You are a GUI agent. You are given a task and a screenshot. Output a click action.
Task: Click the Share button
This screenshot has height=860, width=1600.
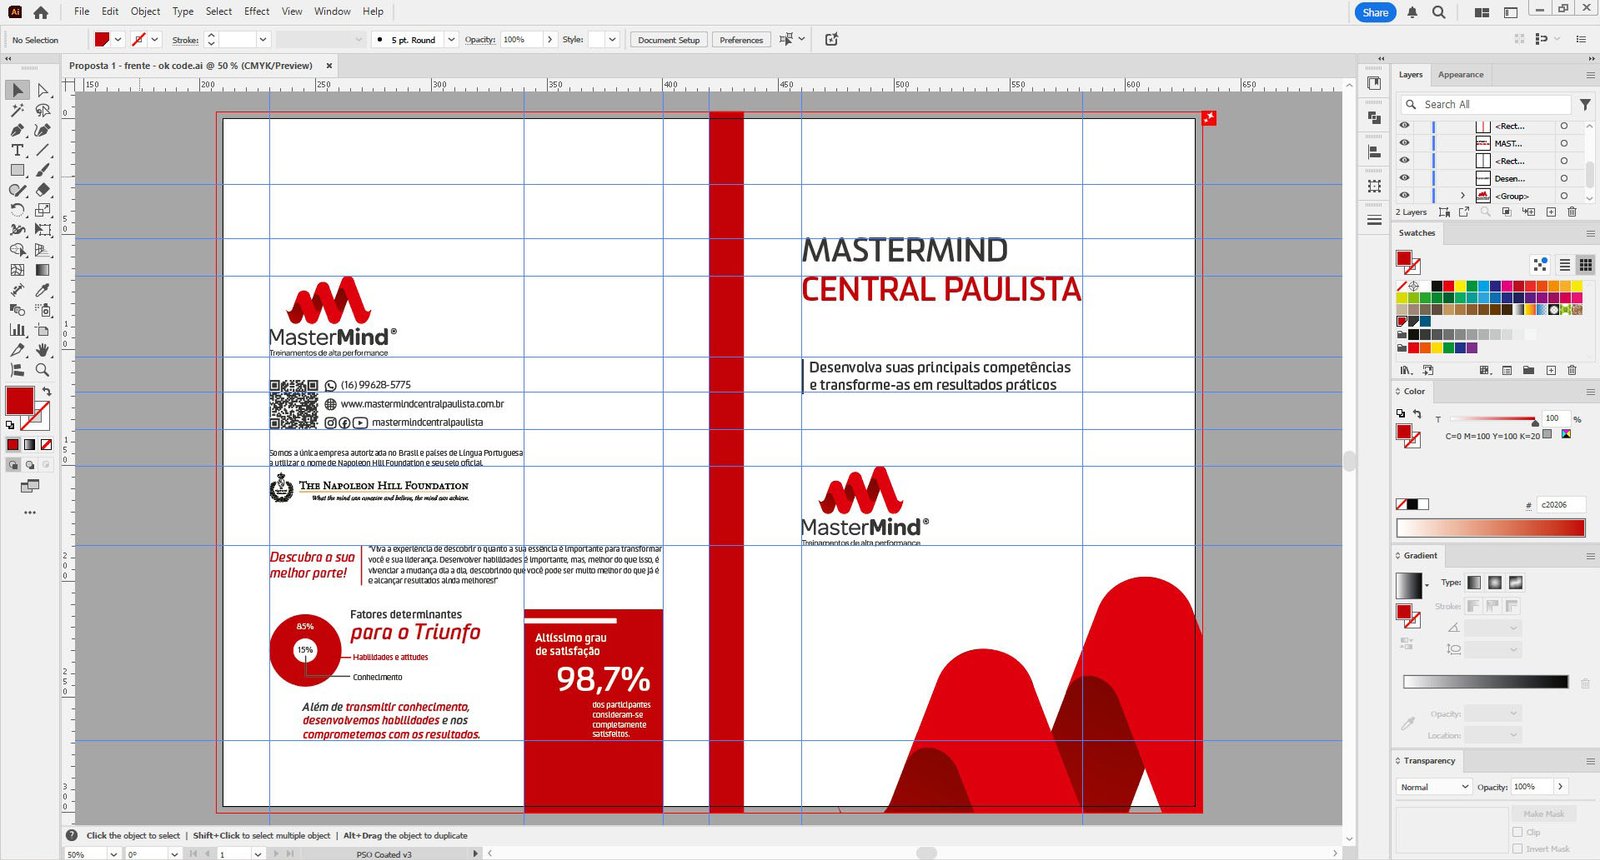click(1375, 12)
